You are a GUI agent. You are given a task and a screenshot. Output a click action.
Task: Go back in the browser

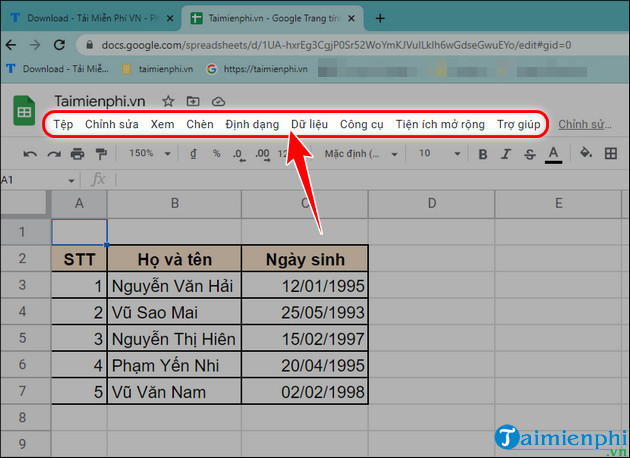11,45
